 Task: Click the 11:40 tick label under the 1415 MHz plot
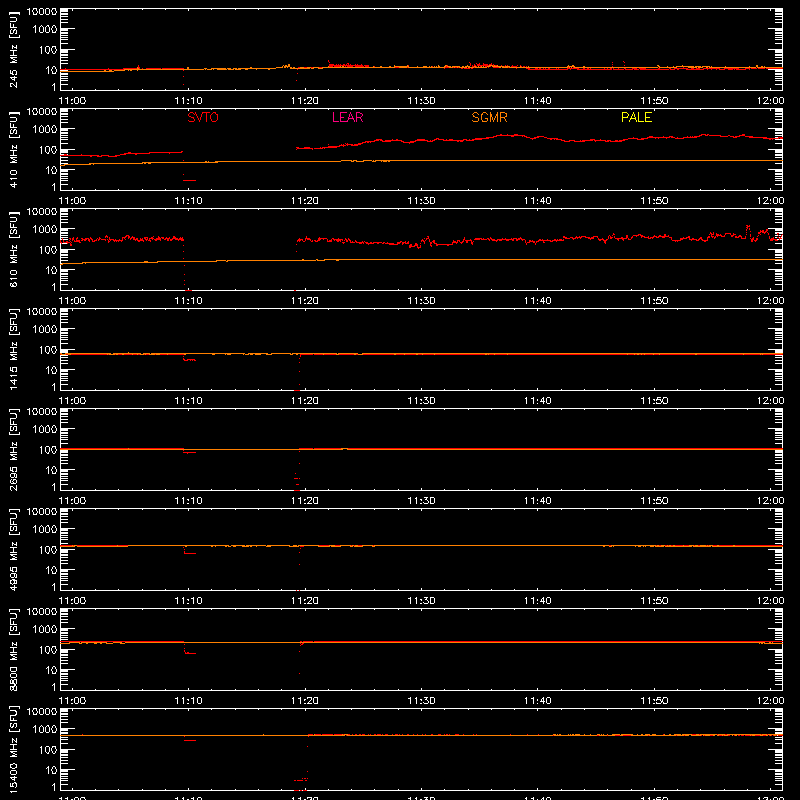pyautogui.click(x=537, y=401)
